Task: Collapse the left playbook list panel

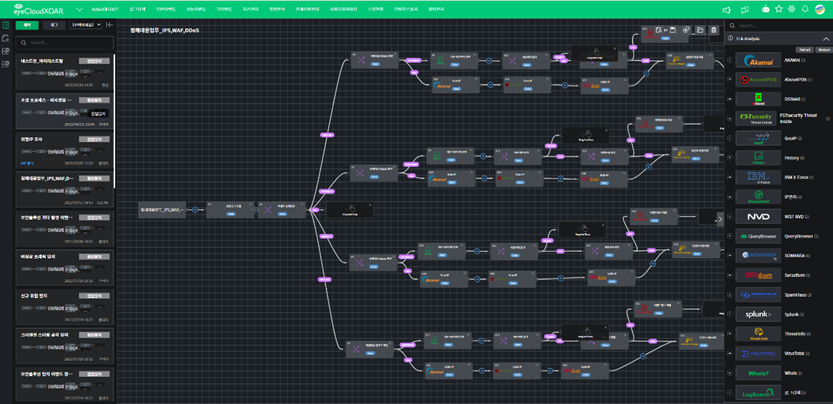Action: [109, 25]
